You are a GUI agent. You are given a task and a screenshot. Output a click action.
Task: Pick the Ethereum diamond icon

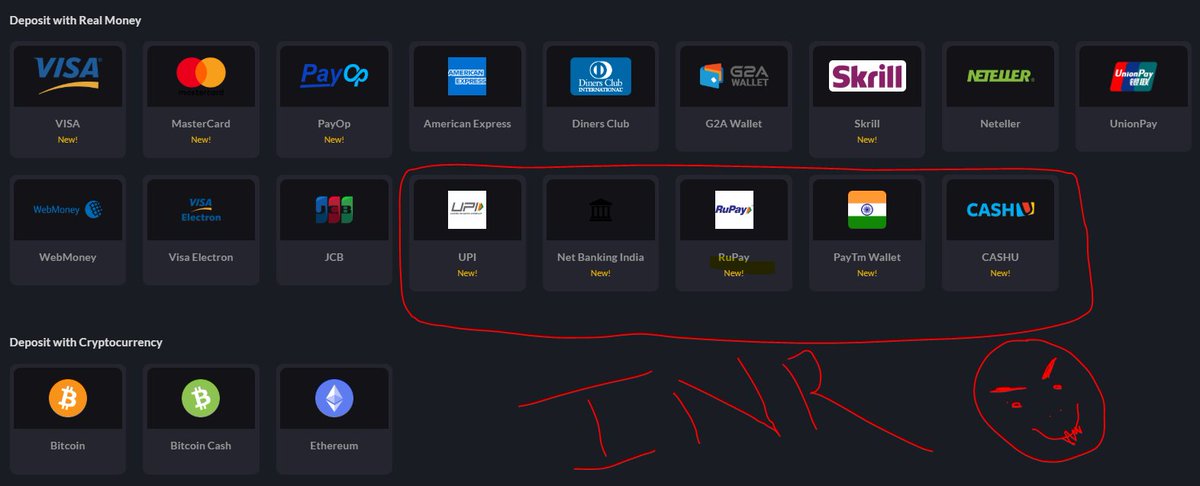tap(334, 399)
